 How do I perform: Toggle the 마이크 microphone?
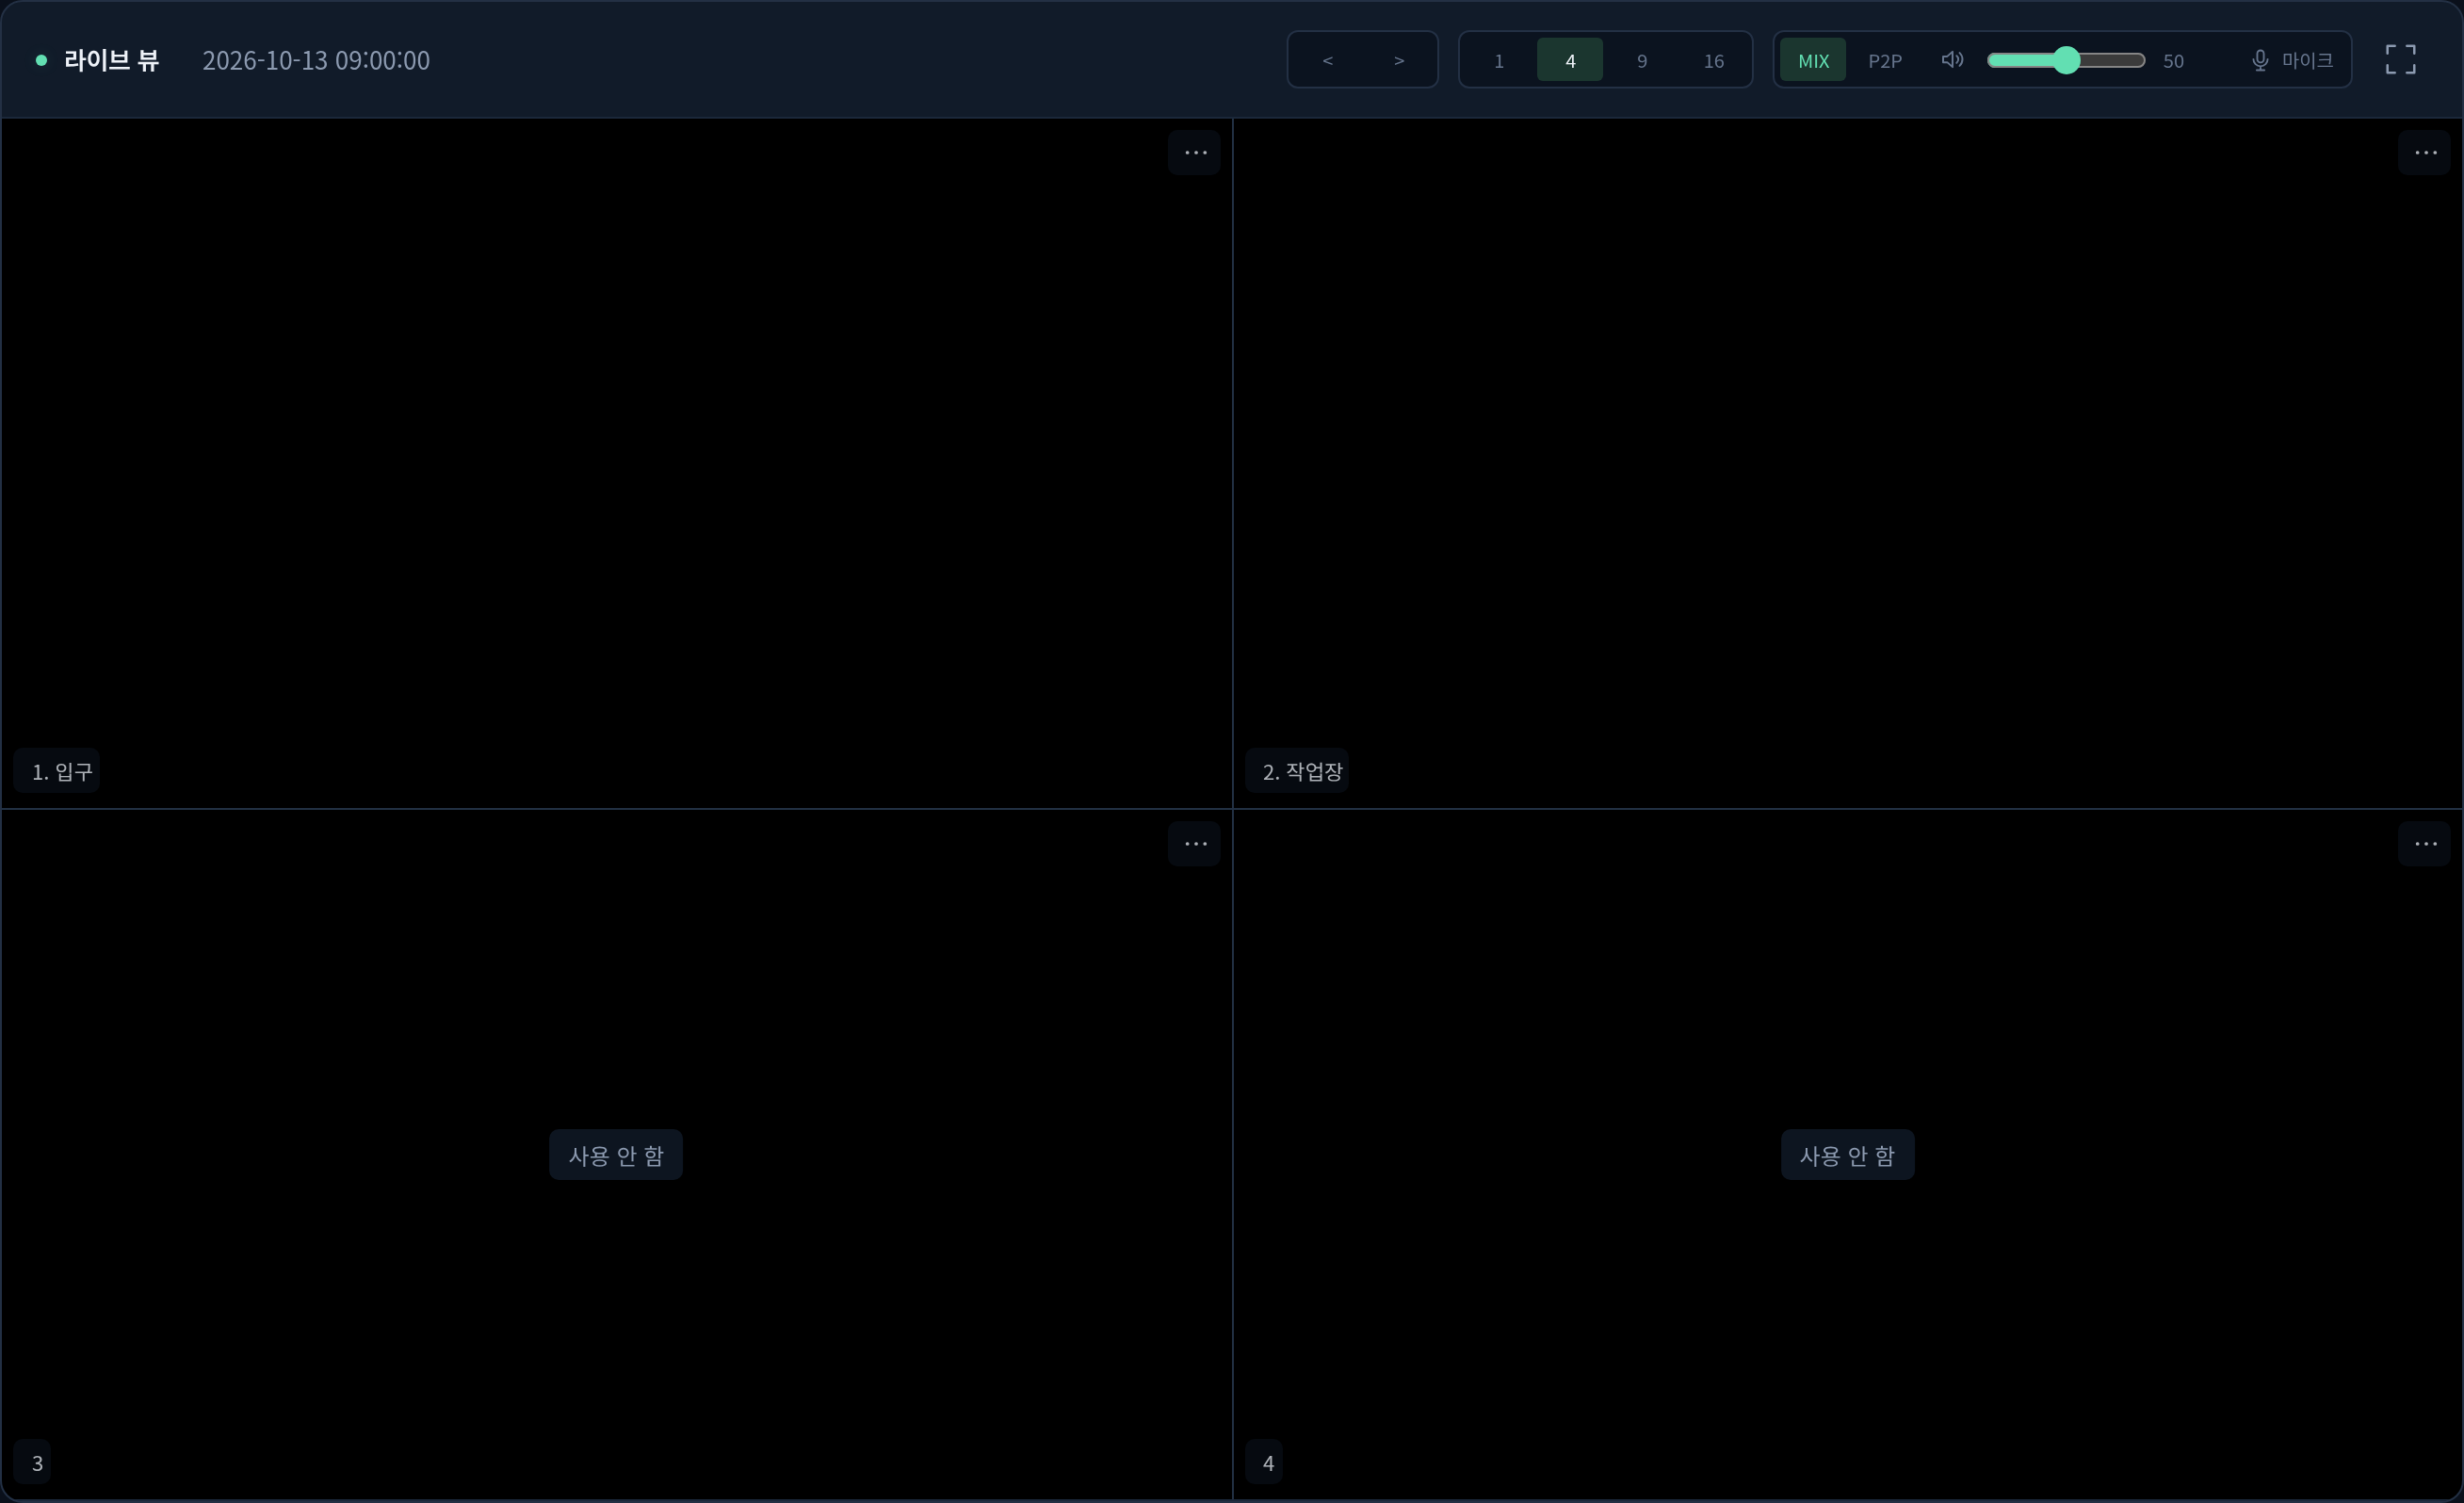(2291, 60)
